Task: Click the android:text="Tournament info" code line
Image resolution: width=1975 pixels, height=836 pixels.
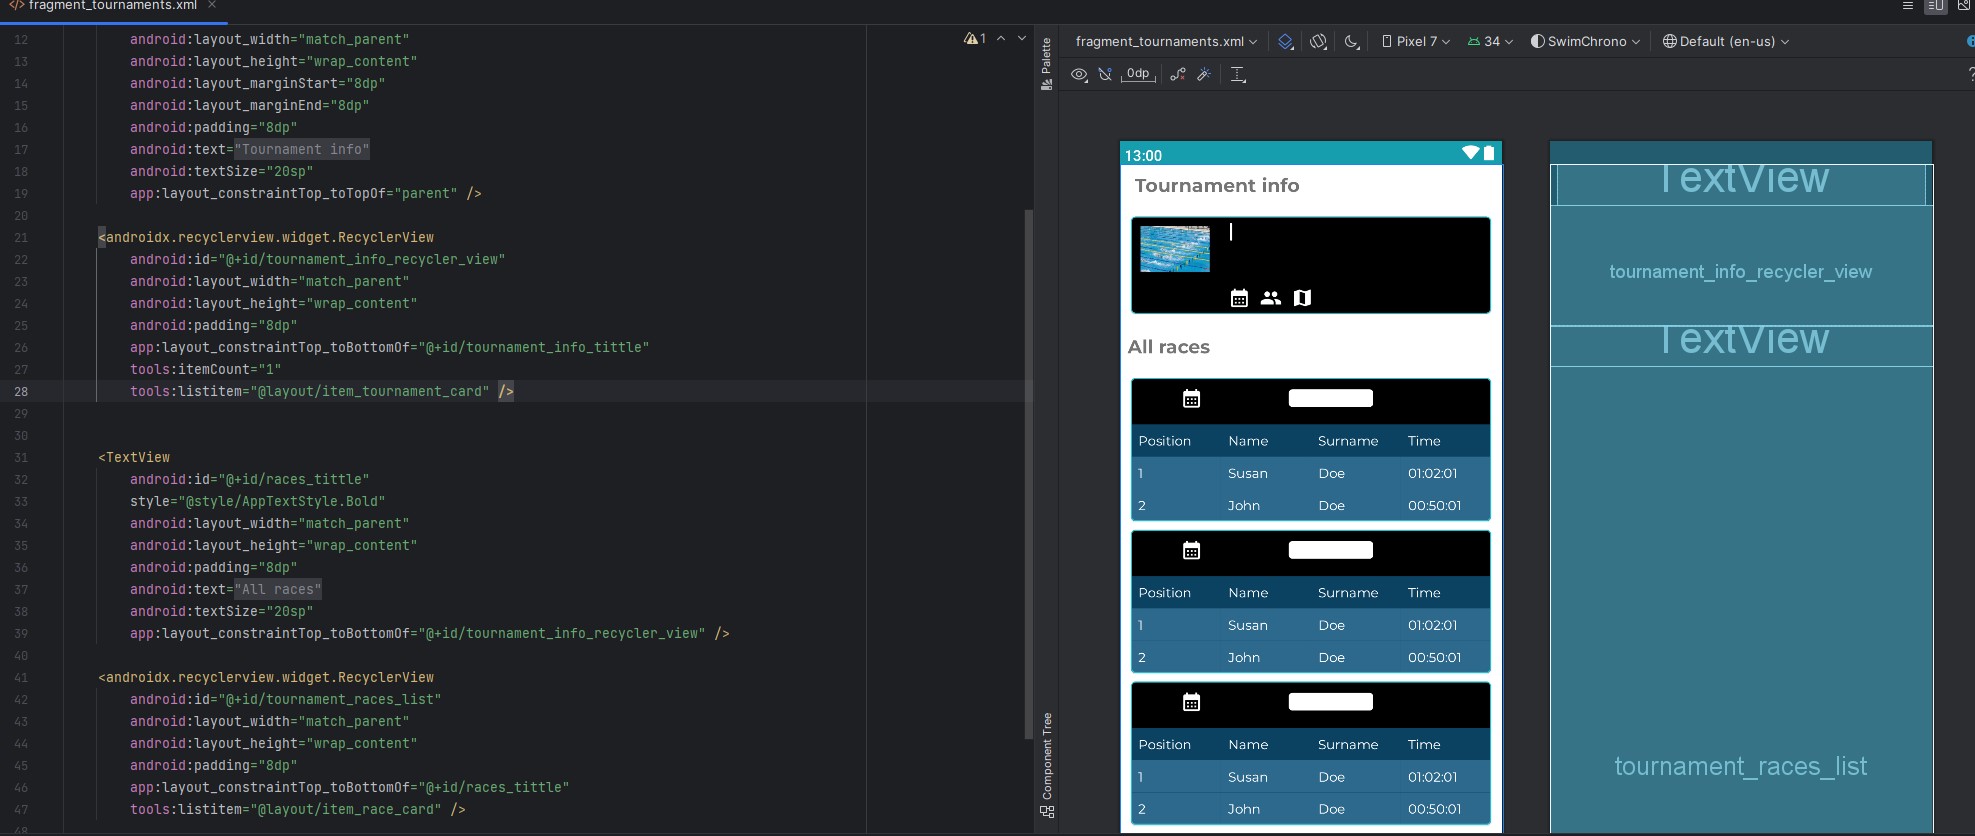Action: click(250, 149)
